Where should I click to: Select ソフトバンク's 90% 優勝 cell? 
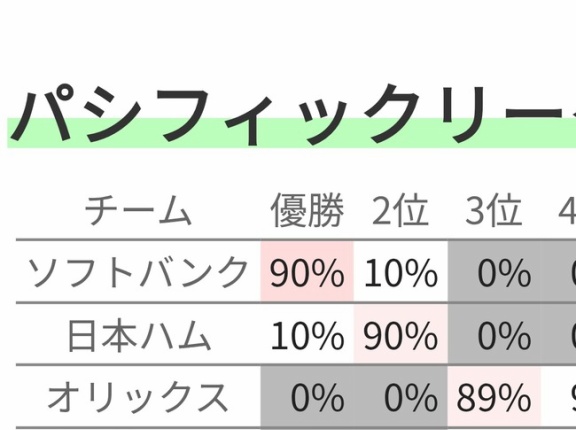(x=307, y=272)
